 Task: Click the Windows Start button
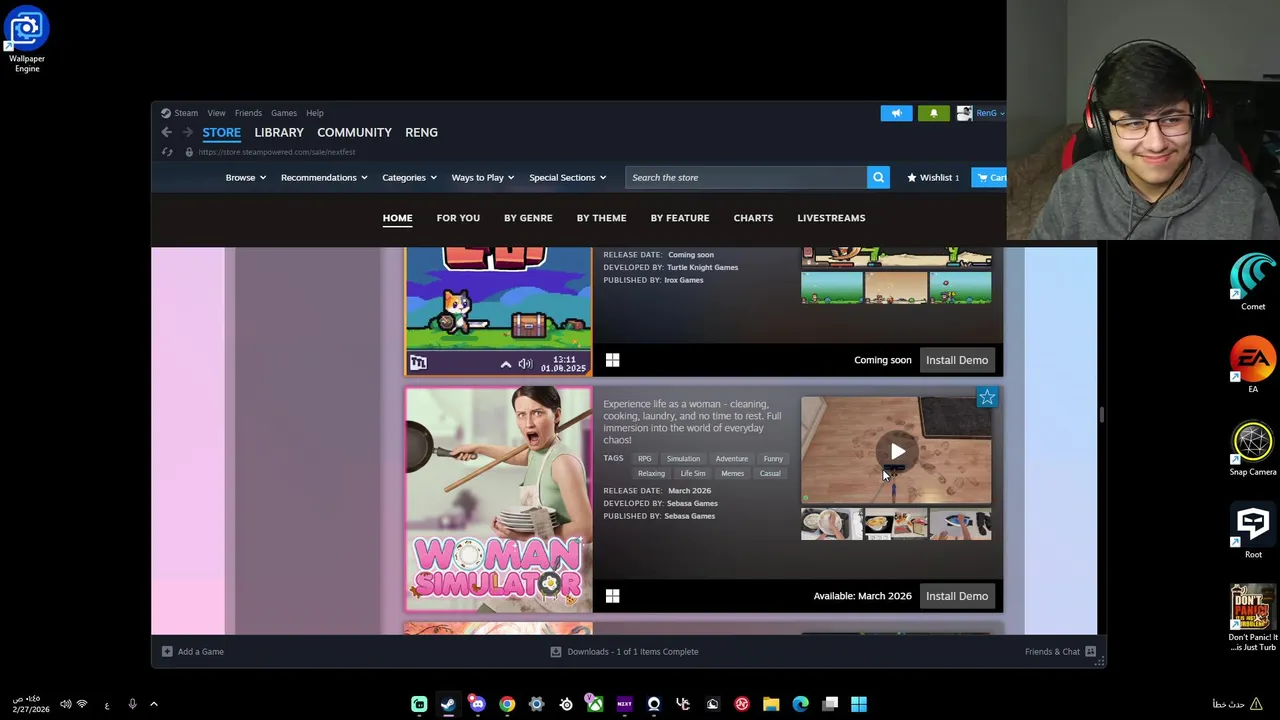point(859,704)
